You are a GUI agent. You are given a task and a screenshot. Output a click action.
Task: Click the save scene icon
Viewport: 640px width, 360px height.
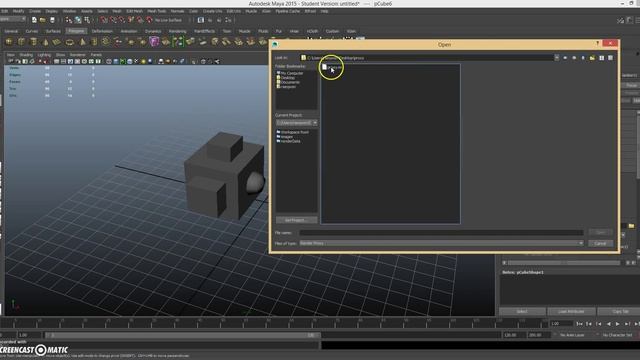(x=52, y=20)
